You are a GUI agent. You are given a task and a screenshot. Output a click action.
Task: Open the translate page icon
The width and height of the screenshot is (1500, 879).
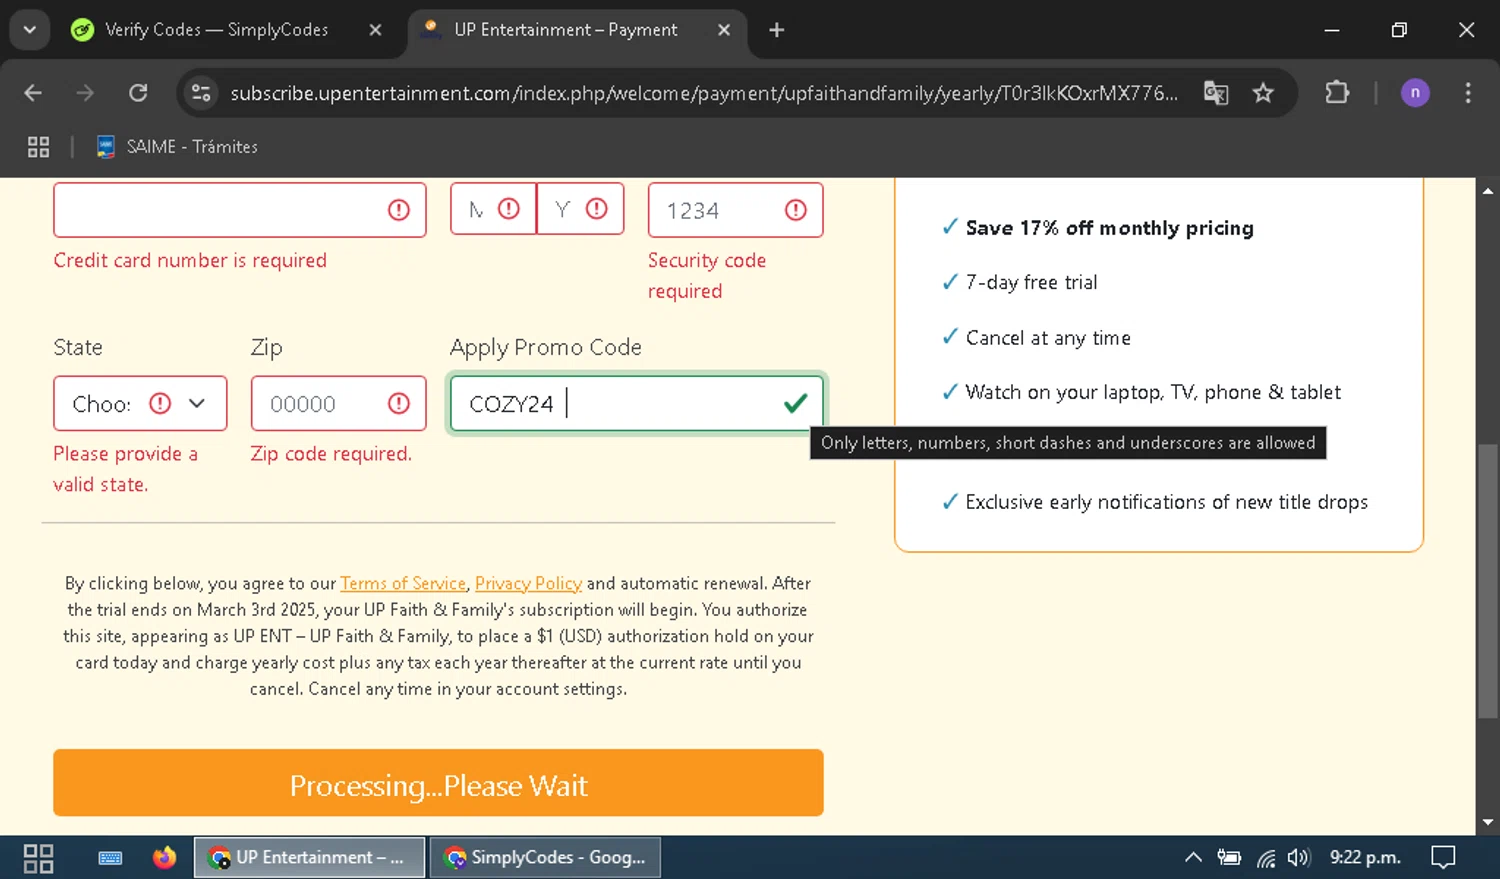tap(1216, 93)
